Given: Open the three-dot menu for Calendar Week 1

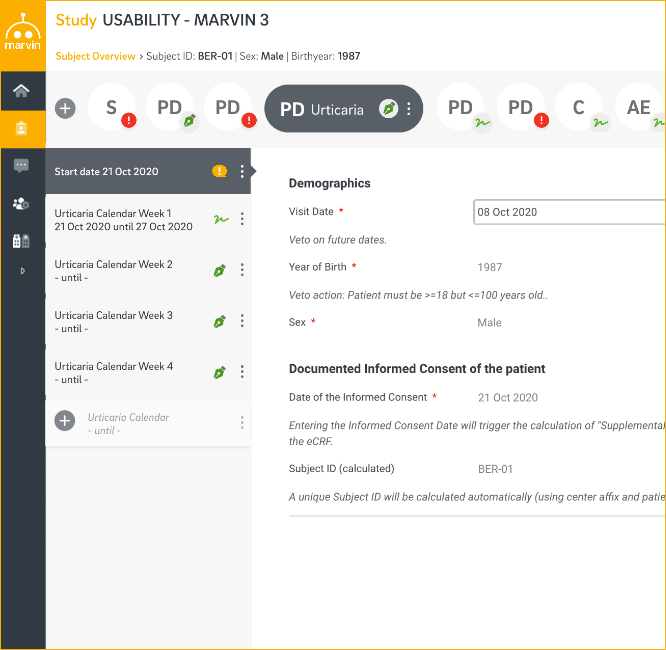Looking at the screenshot, I should coord(242,220).
